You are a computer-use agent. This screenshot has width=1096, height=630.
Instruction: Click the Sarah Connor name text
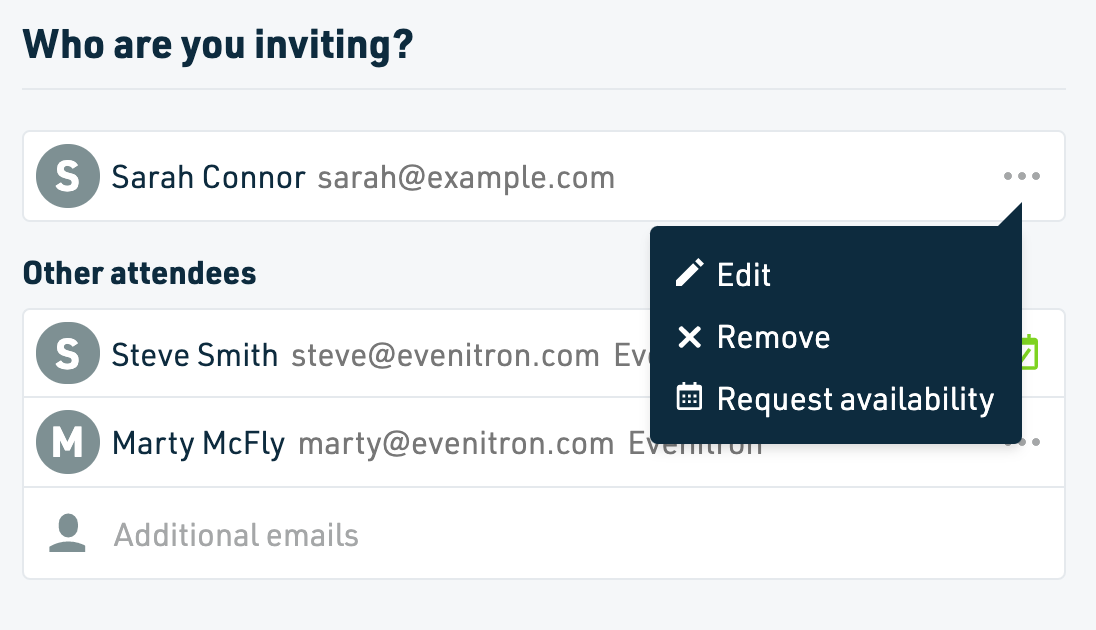coord(208,177)
